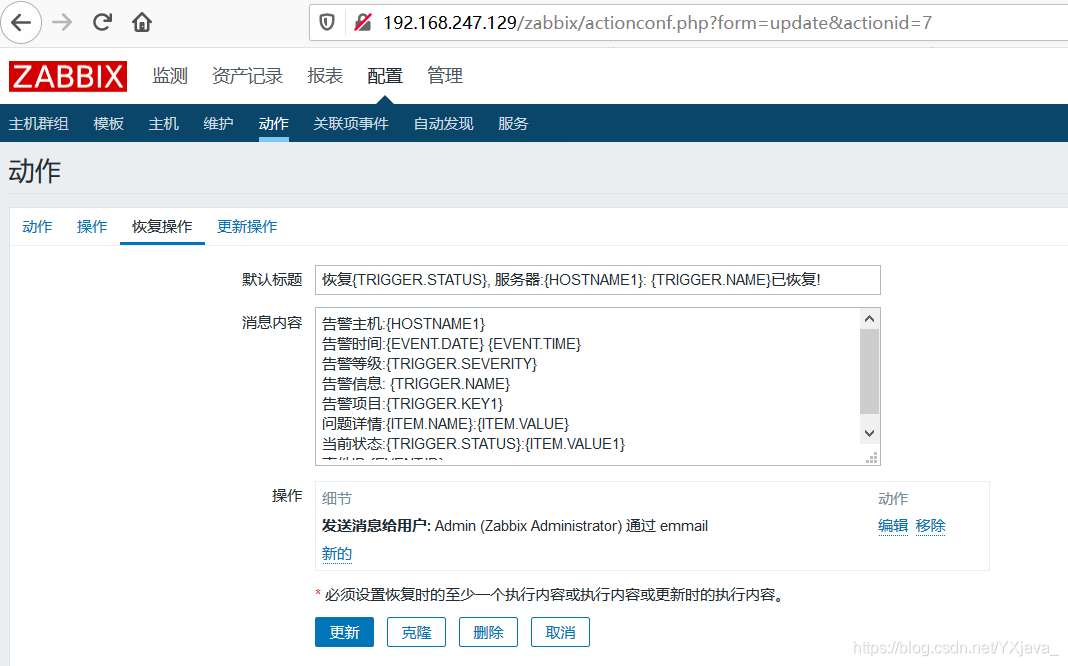Image resolution: width=1068 pixels, height=666 pixels.
Task: Go to 动作 submenu in blue bar
Action: (x=274, y=123)
